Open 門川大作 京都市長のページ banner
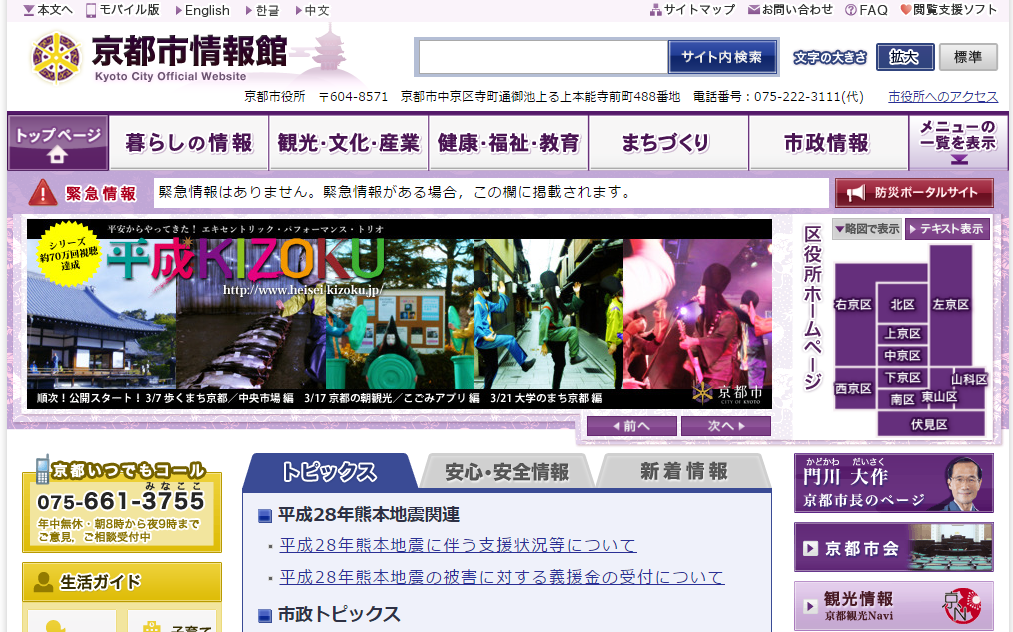1013x632 pixels. click(893, 483)
